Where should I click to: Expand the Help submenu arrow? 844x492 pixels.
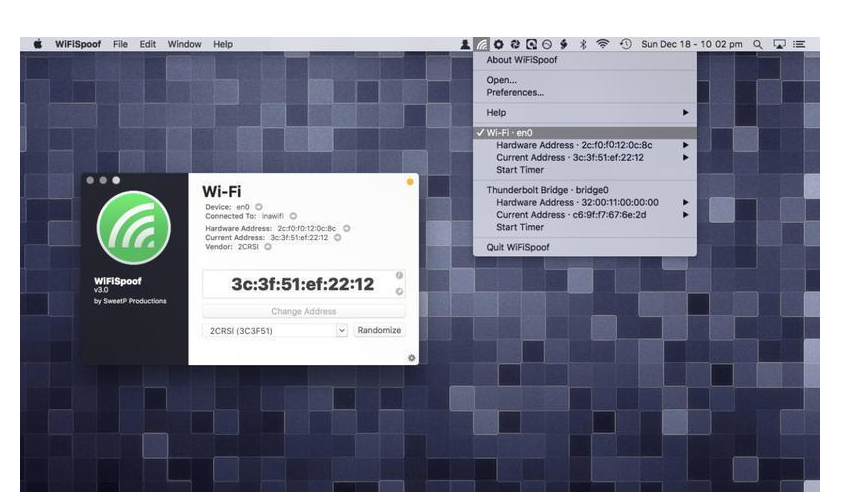coord(686,113)
